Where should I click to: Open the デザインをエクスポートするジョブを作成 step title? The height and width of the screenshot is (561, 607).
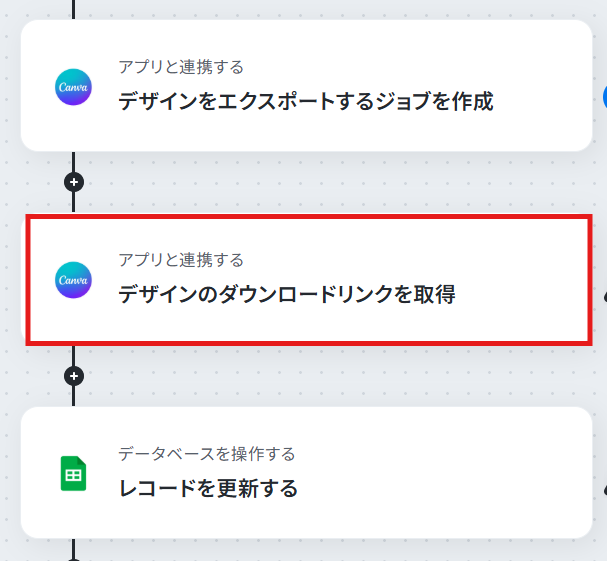[306, 101]
